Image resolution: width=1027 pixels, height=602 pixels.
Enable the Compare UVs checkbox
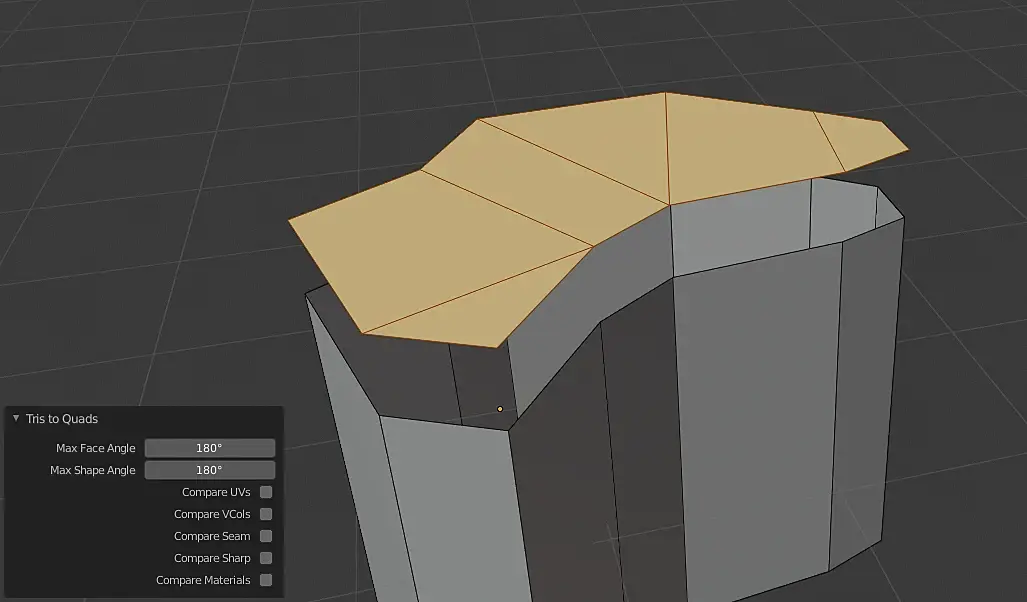(x=266, y=492)
